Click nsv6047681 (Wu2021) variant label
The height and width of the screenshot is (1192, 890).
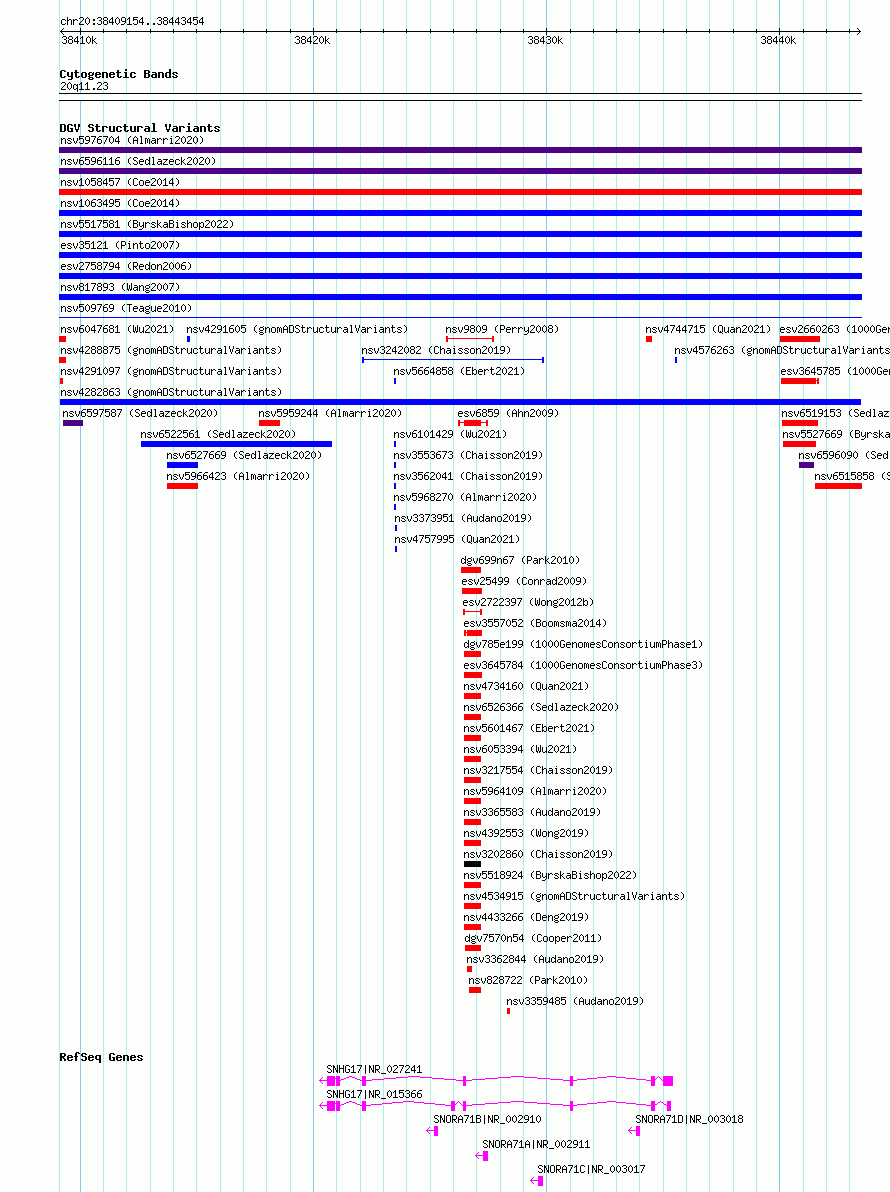(116, 329)
